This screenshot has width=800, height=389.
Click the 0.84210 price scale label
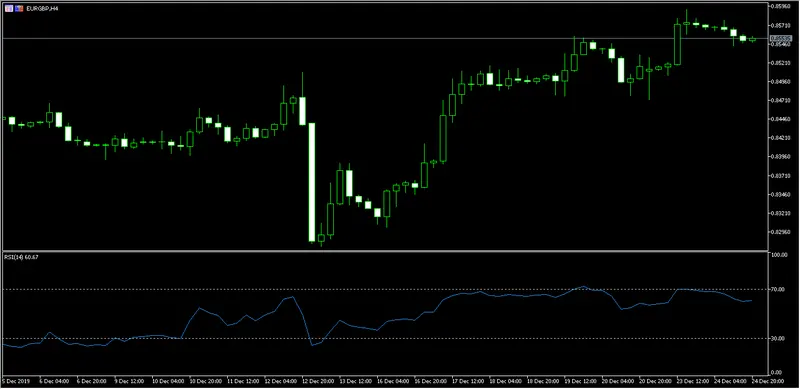click(x=780, y=138)
